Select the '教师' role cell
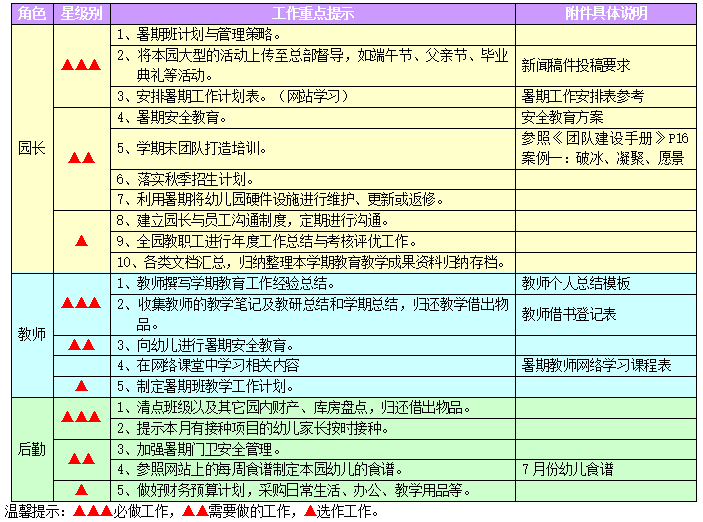Screen dimensions: 703x522 coord(32,335)
